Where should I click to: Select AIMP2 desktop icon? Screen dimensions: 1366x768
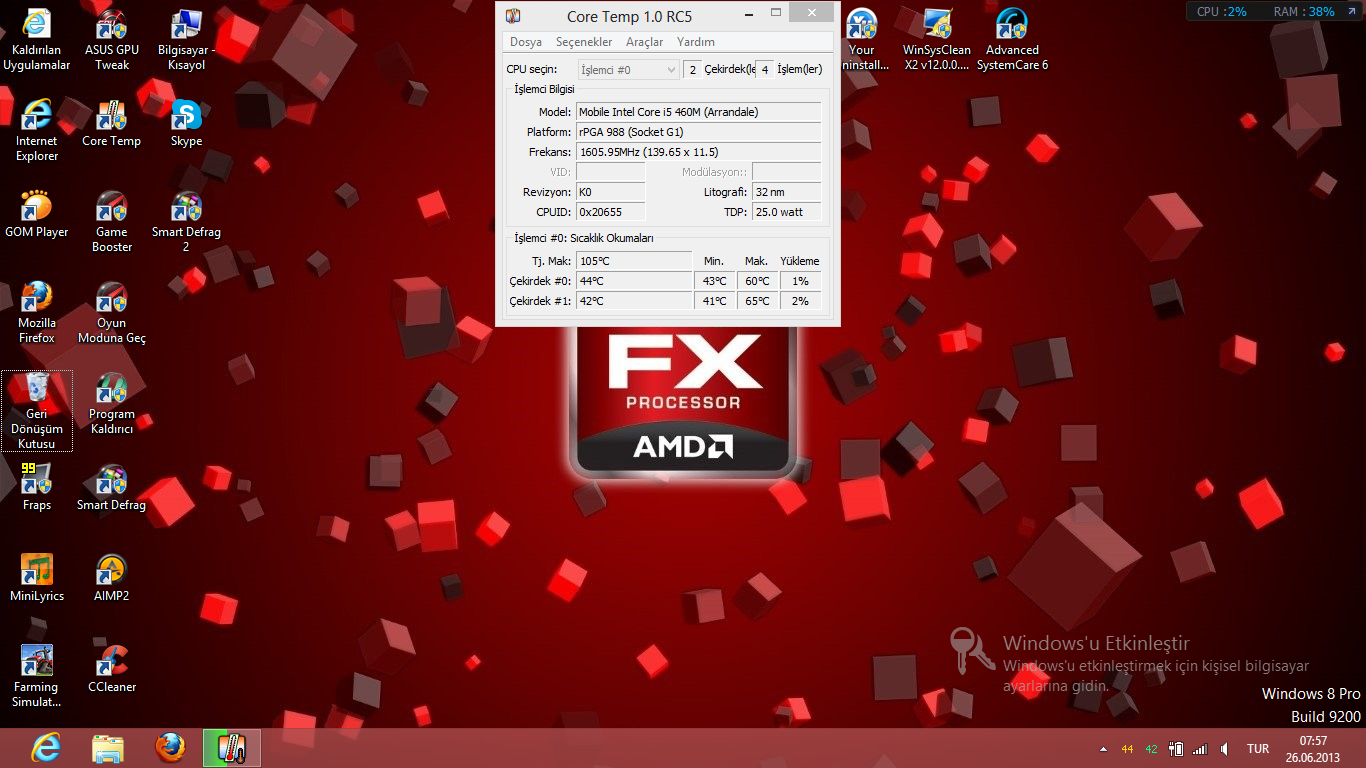pyautogui.click(x=112, y=578)
